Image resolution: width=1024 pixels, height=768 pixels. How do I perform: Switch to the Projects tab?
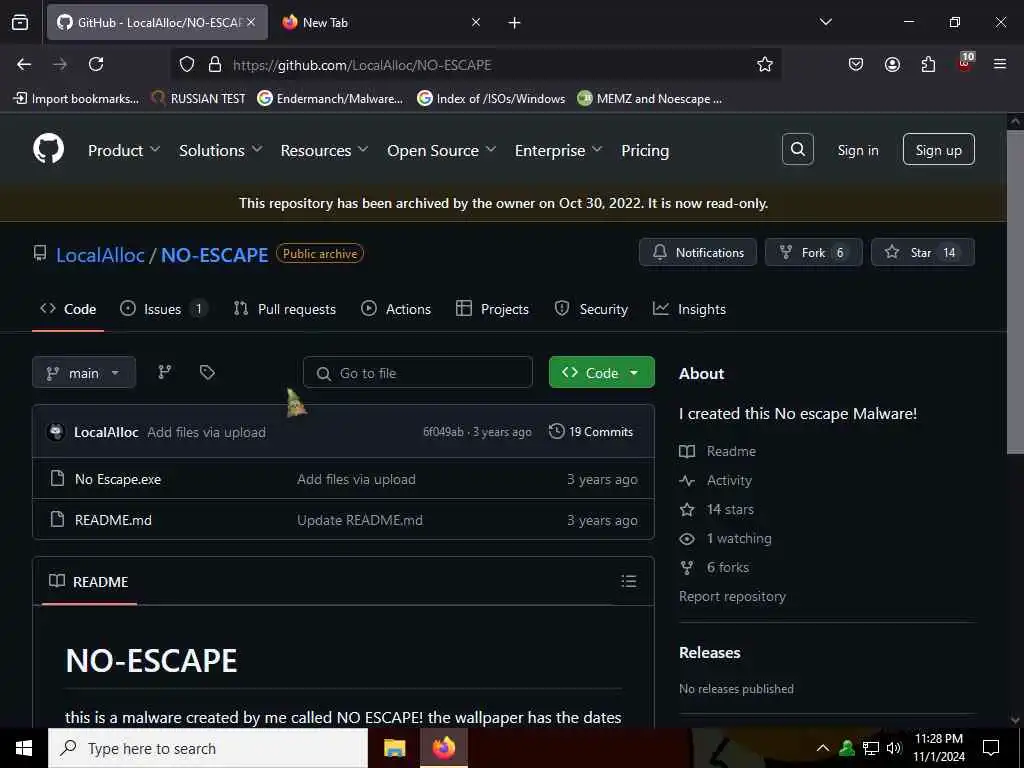click(x=492, y=309)
